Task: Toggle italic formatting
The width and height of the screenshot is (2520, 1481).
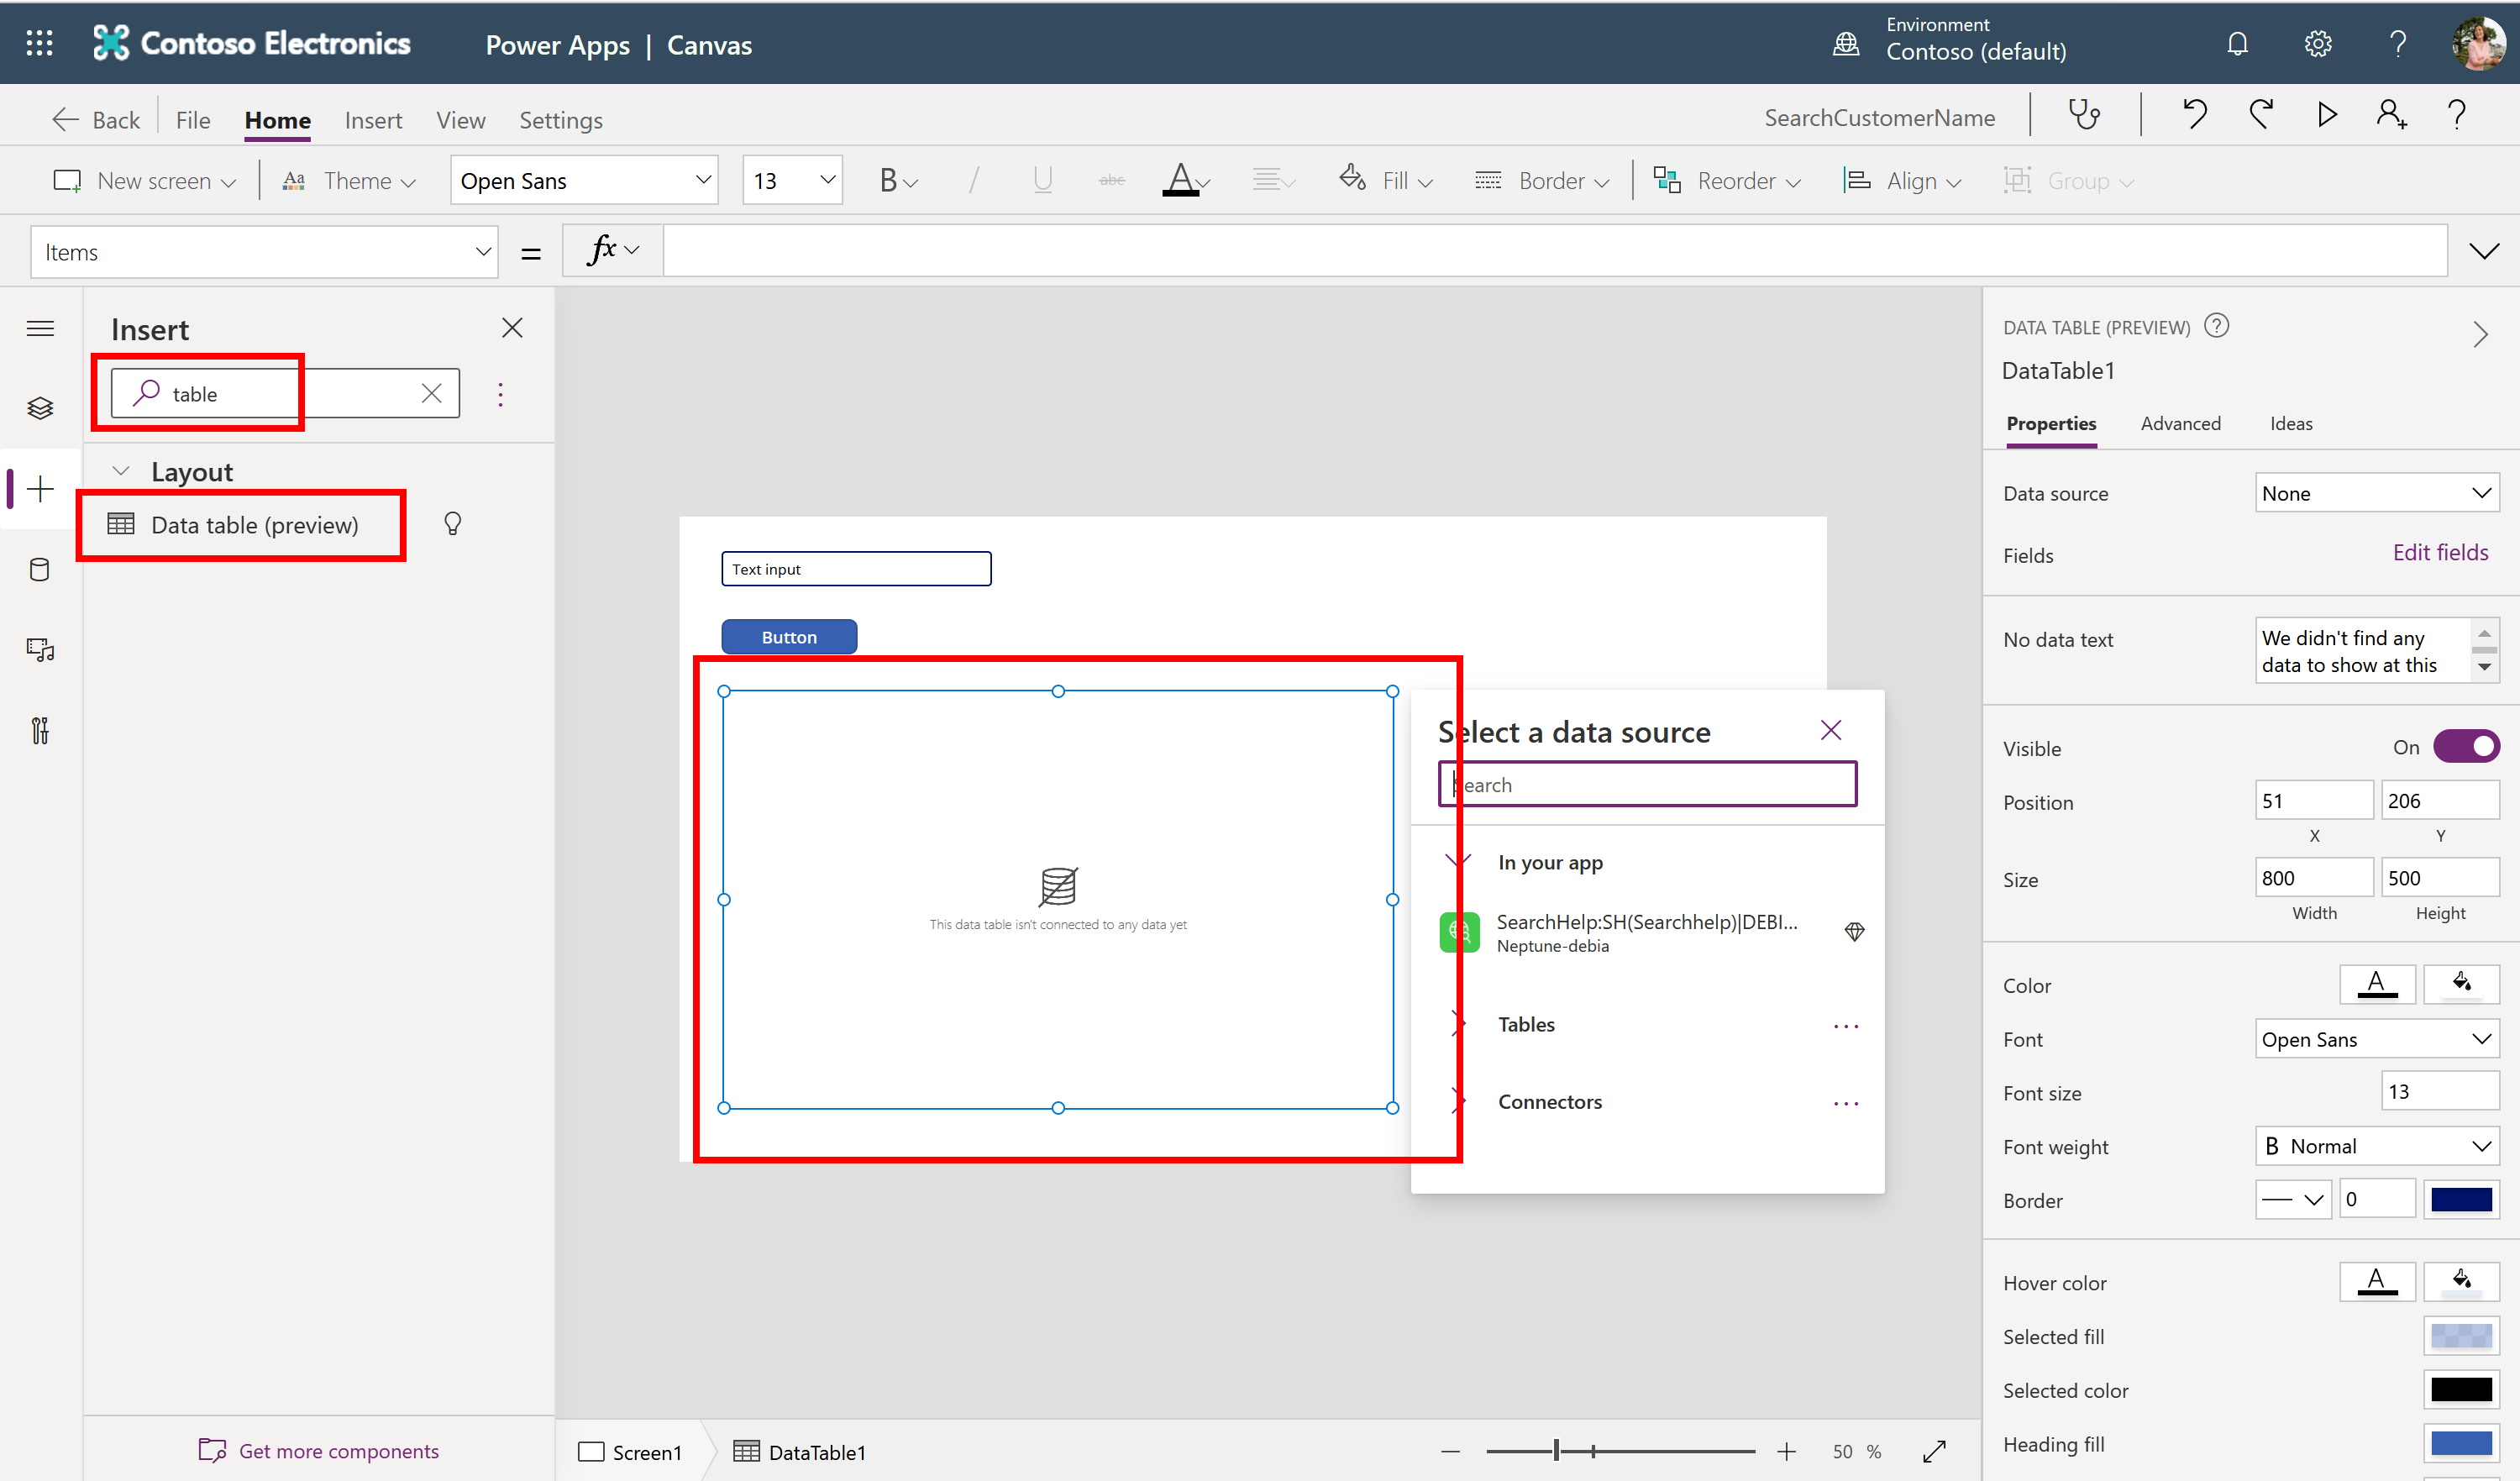Action: click(973, 181)
